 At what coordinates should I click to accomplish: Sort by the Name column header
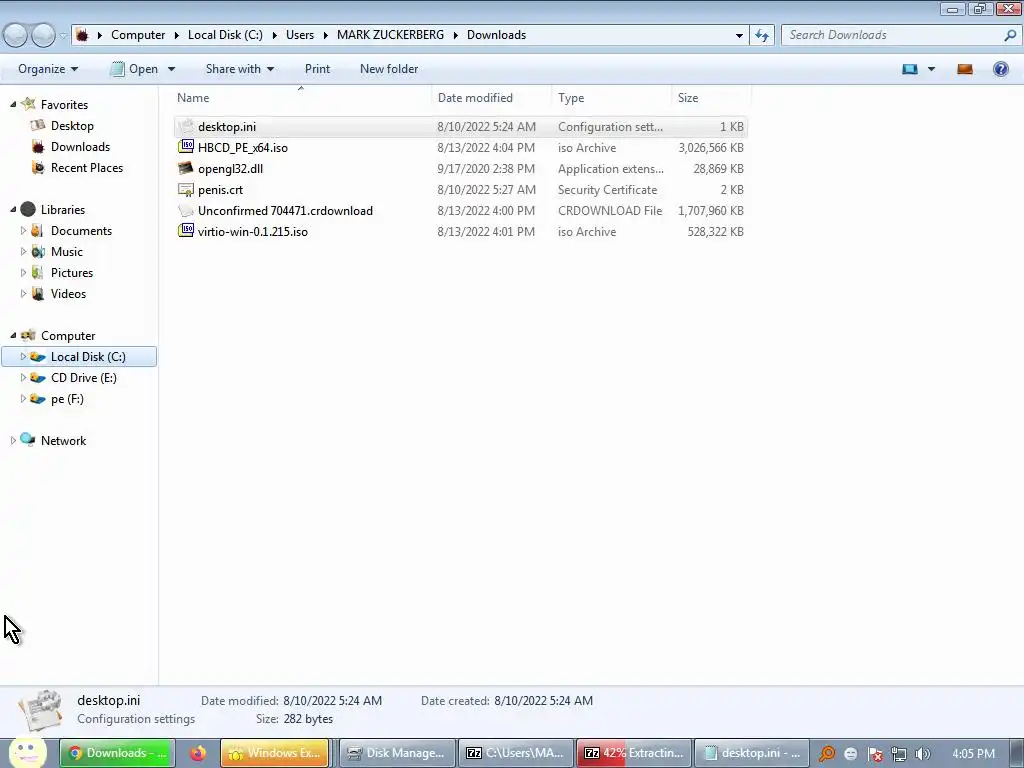[301, 97]
